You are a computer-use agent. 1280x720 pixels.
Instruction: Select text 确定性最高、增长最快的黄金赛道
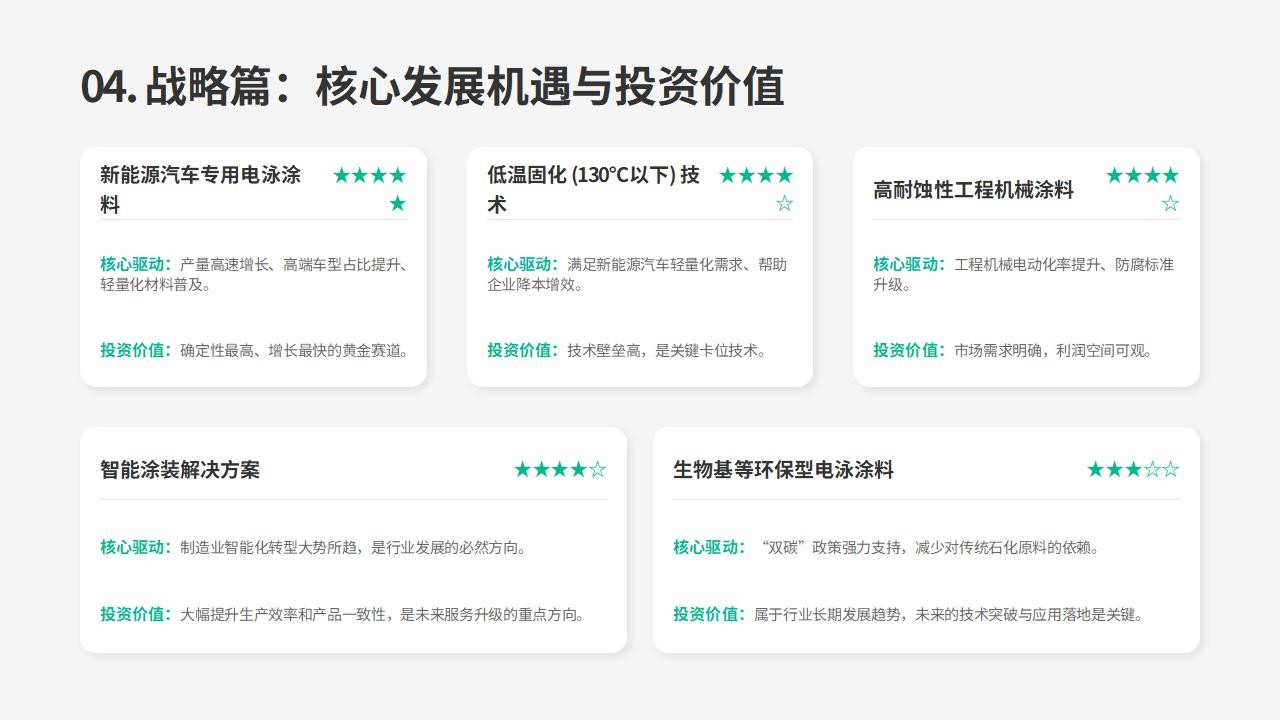click(294, 351)
